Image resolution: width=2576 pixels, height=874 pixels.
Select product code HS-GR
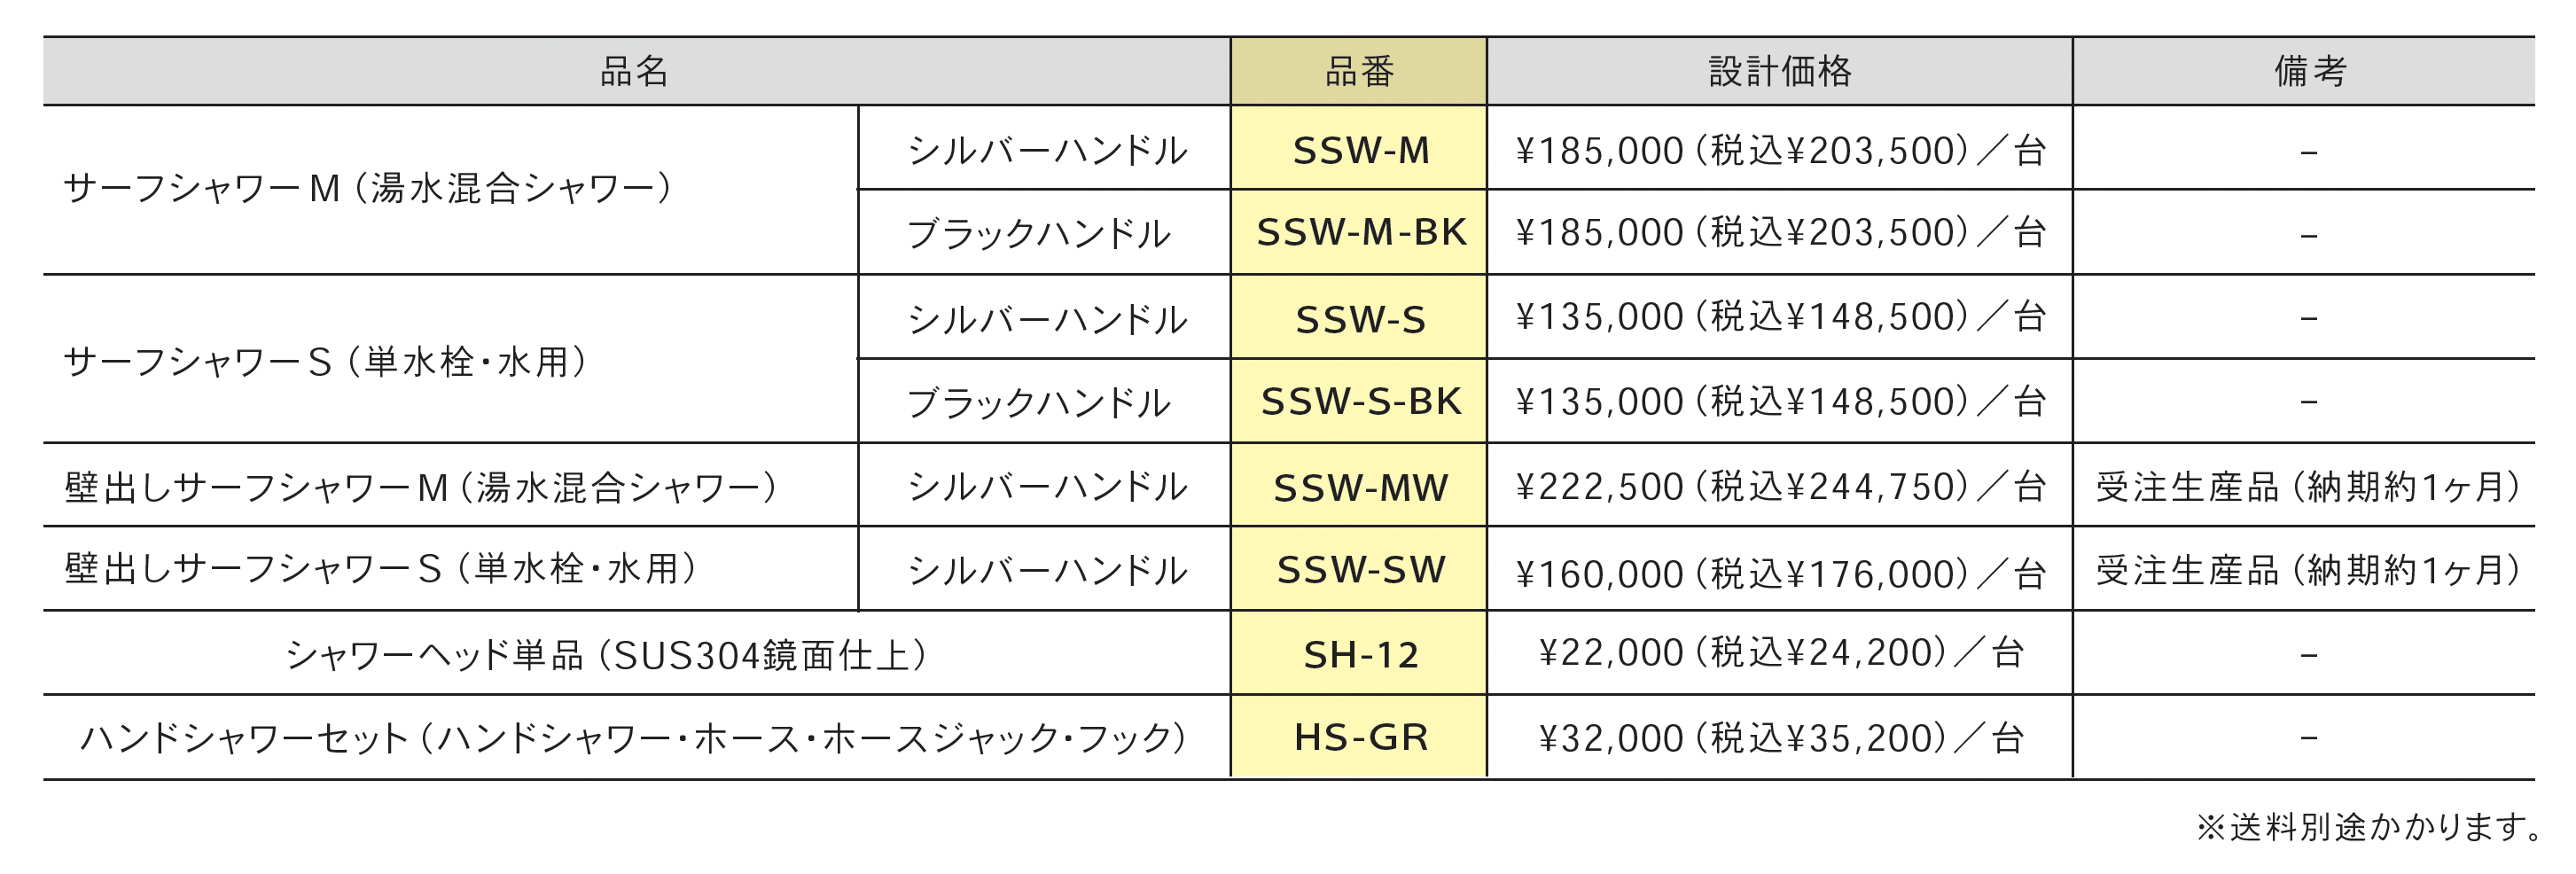(x=1360, y=737)
